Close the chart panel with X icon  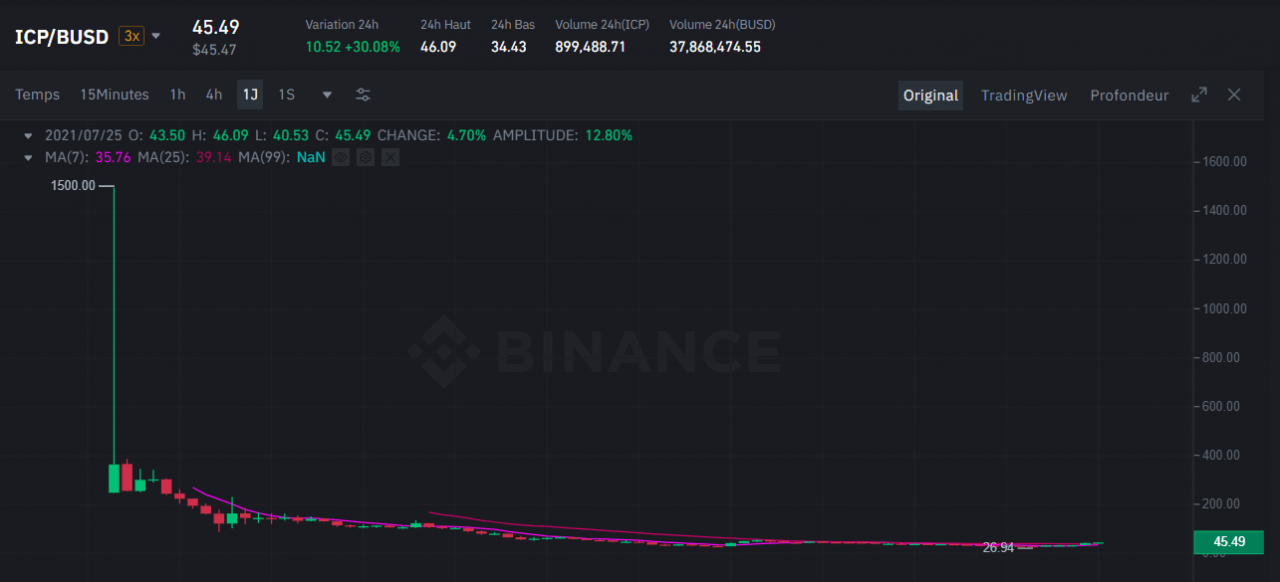pos(1234,95)
